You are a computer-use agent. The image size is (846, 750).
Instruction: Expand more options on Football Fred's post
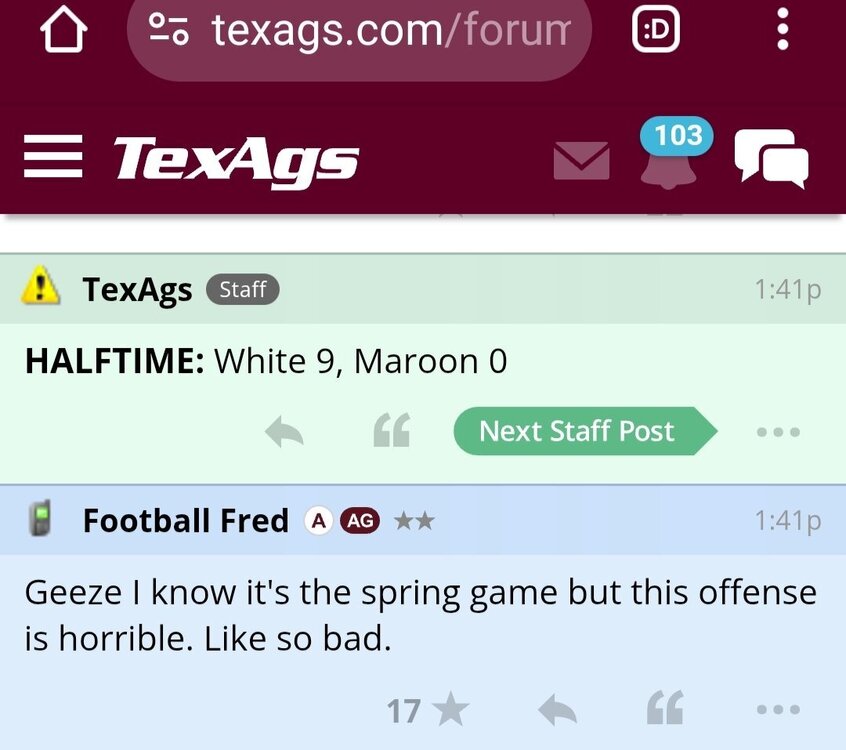click(777, 710)
